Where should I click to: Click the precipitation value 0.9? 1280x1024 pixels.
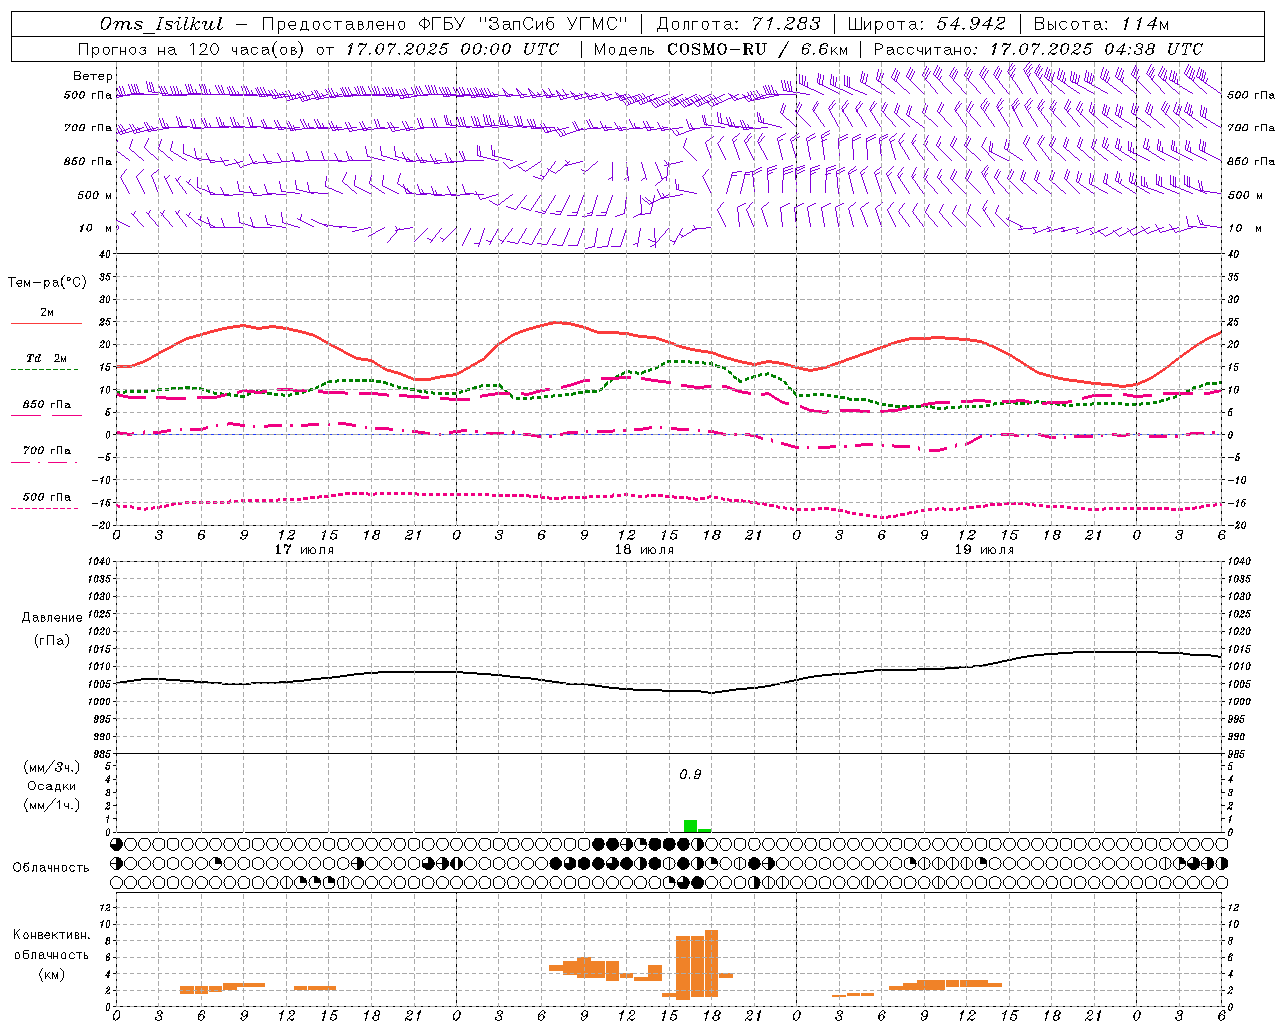[690, 775]
